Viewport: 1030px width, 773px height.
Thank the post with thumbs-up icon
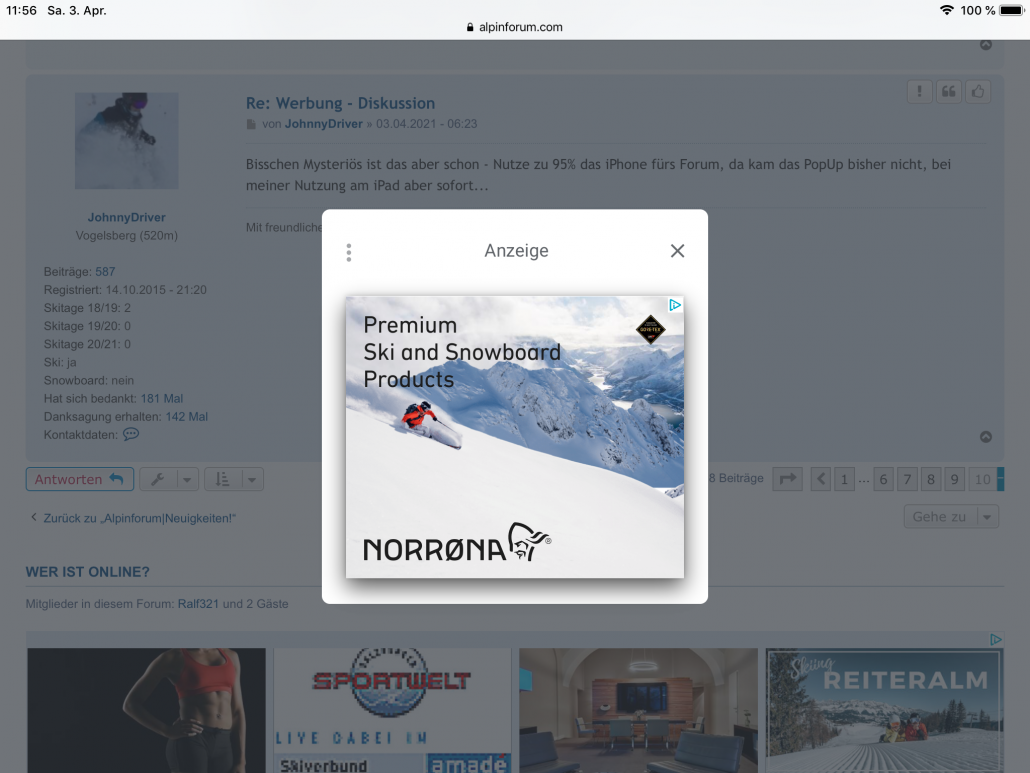pyautogui.click(x=977, y=92)
